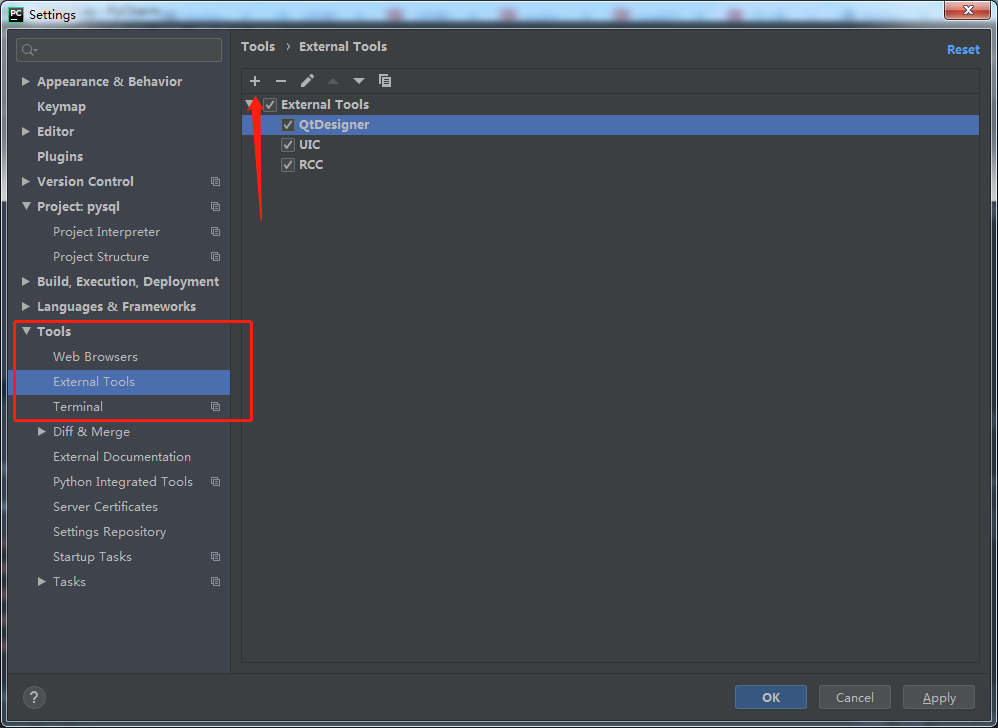Disable the UIC external tool
Screen dimensions: 998x728
coord(288,144)
